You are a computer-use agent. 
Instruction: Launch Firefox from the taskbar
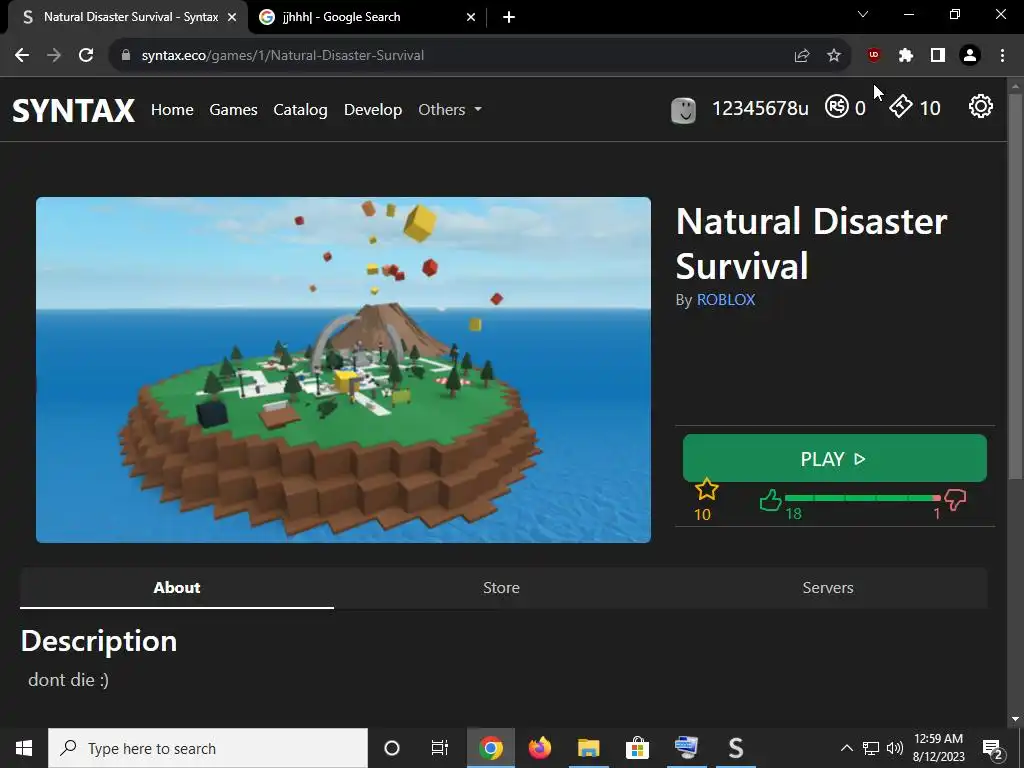(x=539, y=748)
